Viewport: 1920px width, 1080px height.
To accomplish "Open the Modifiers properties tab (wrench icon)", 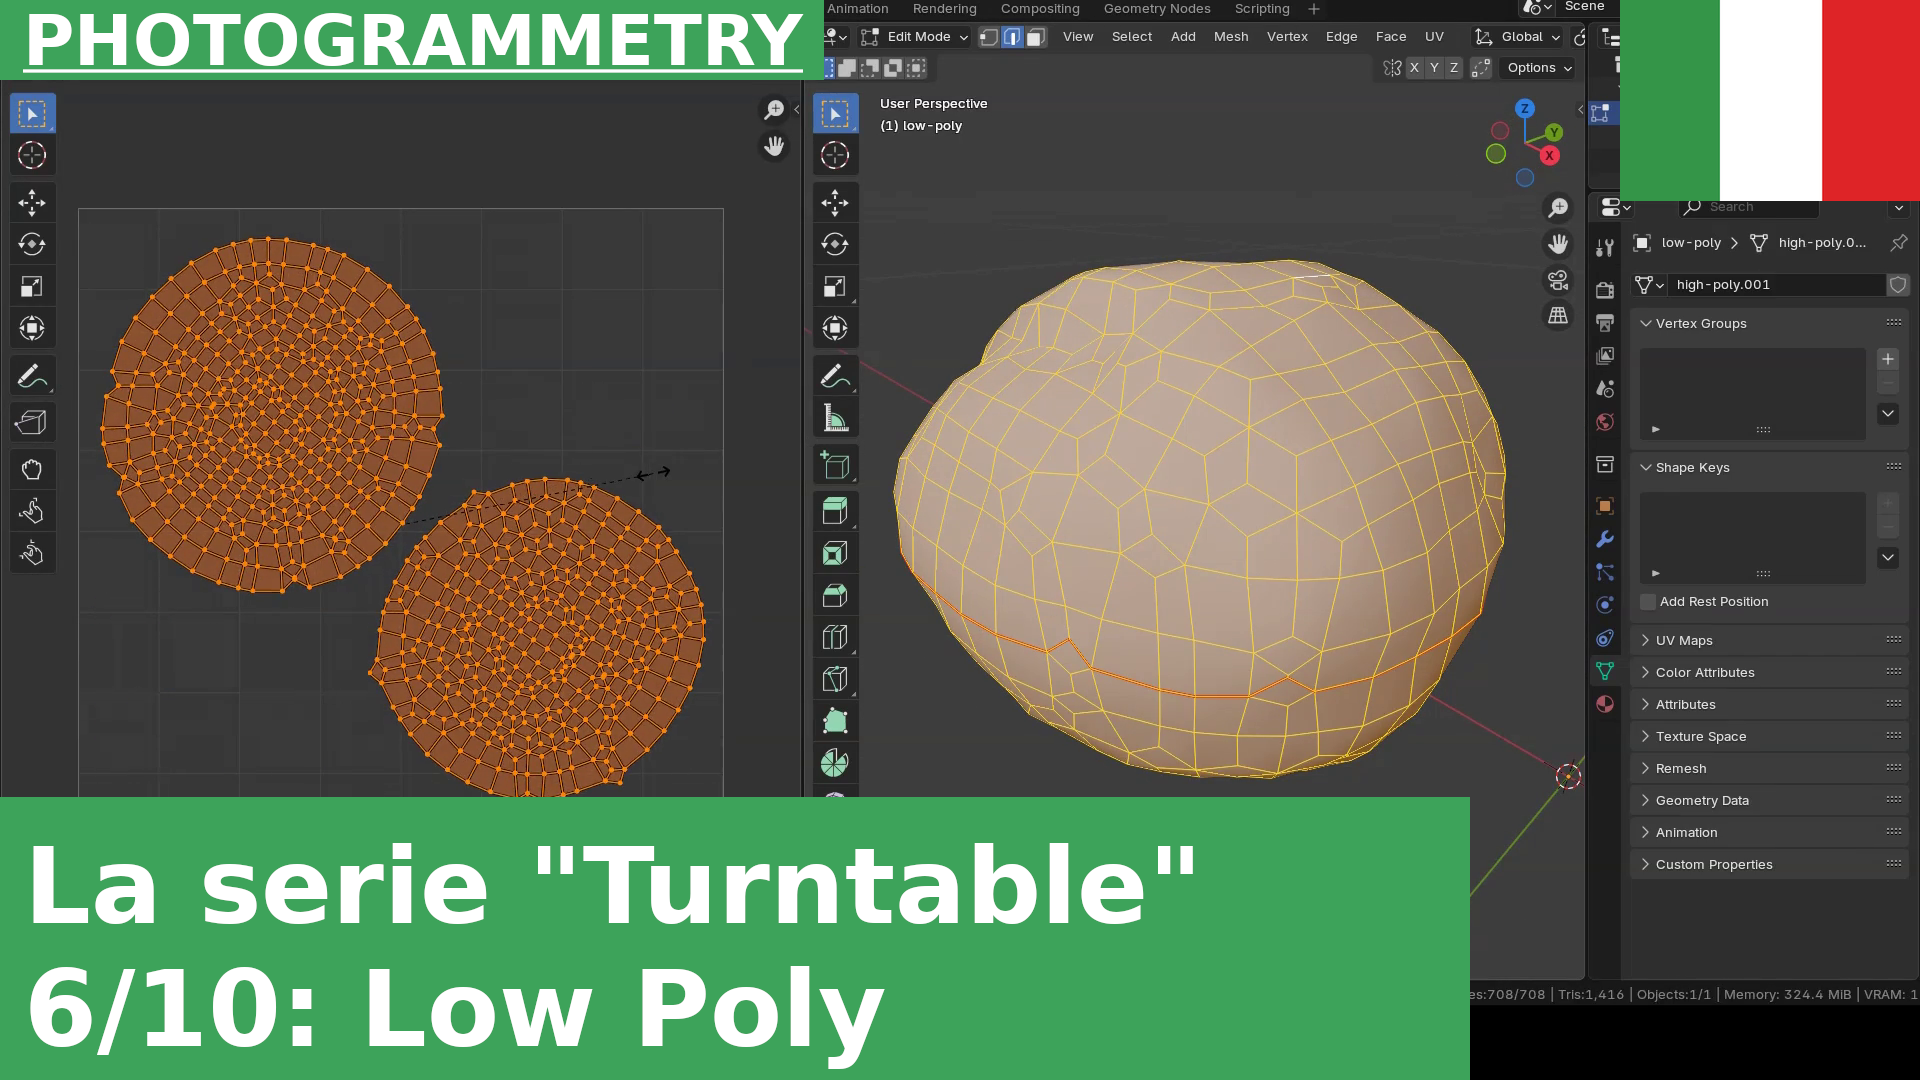I will [1605, 539].
